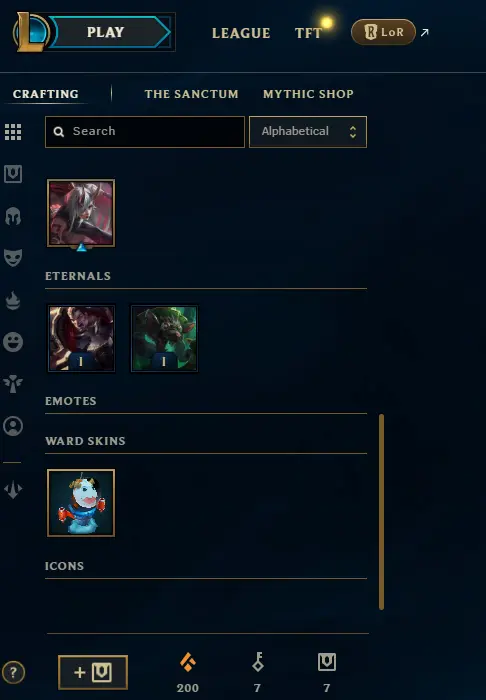Filter by emotes smiley icon
Image resolution: width=486 pixels, height=700 pixels.
click(x=13, y=342)
